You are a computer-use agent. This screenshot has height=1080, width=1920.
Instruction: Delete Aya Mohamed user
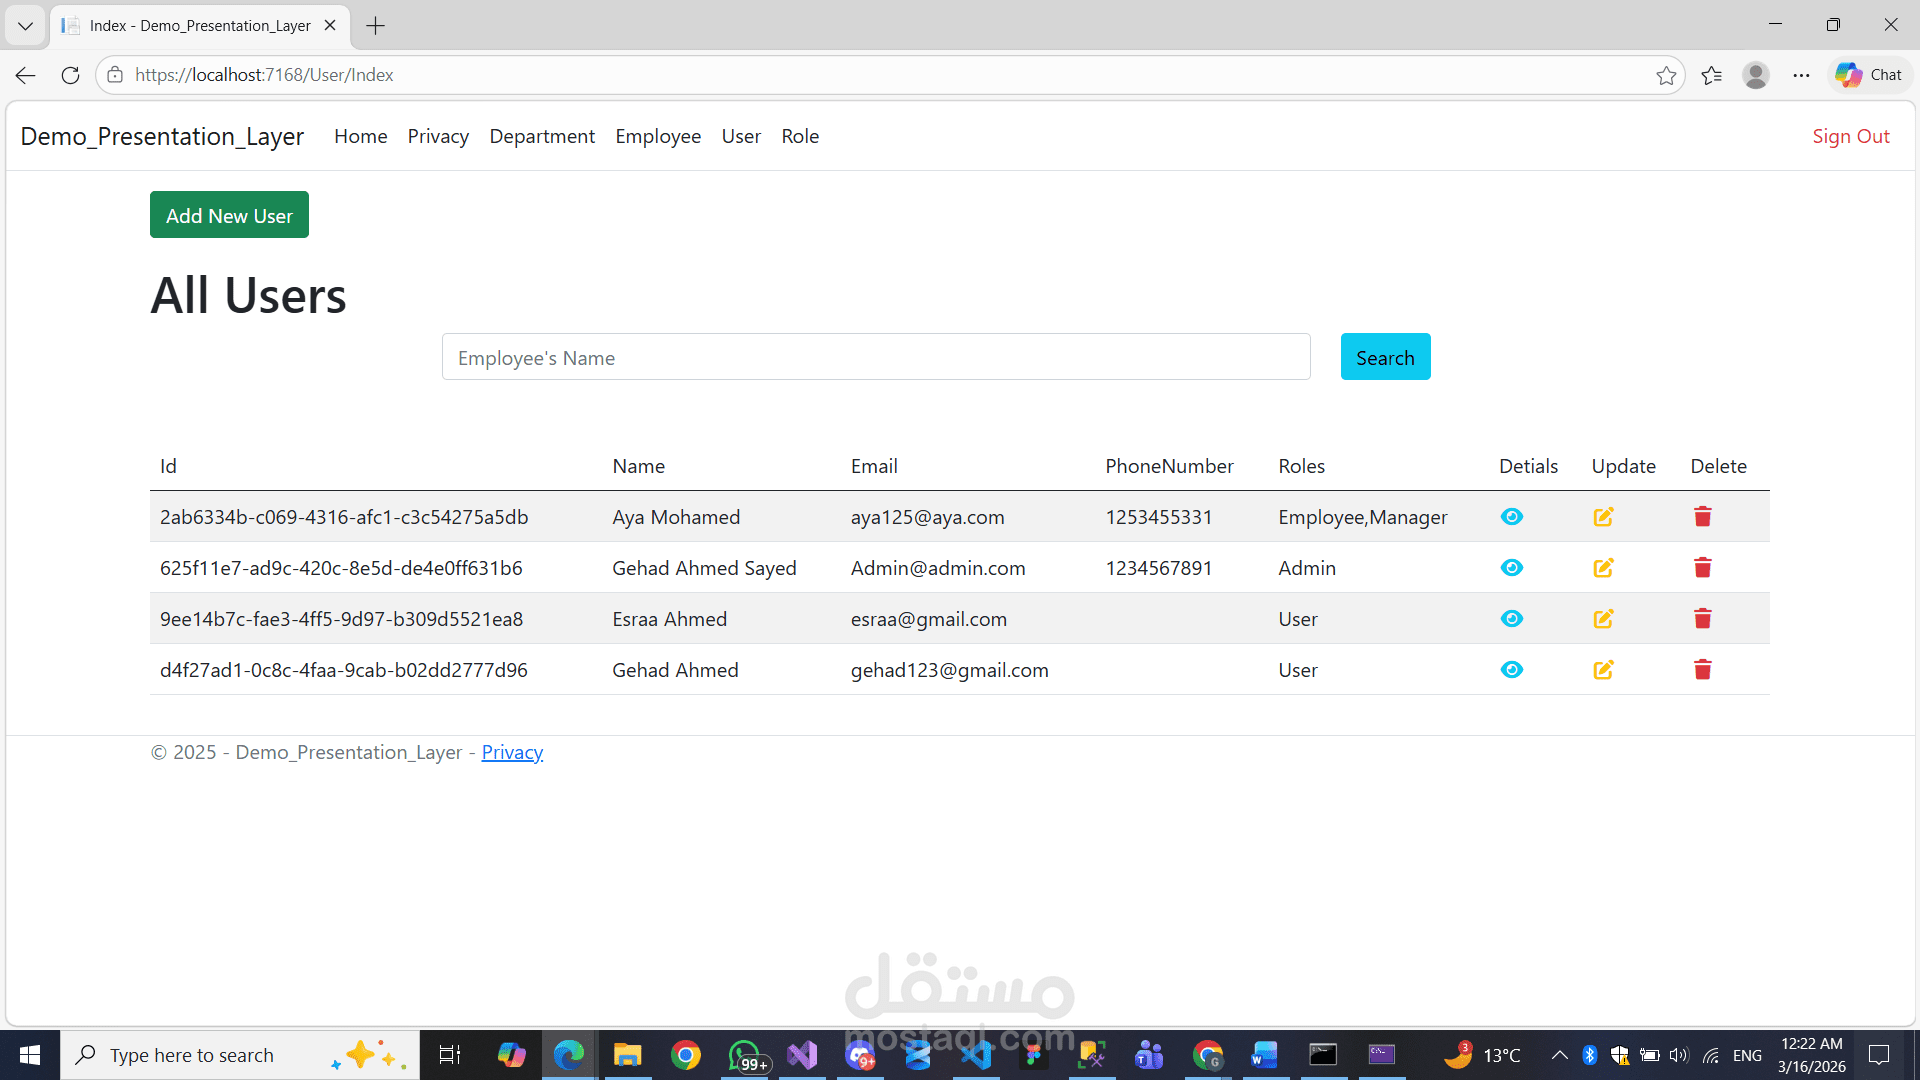click(x=1702, y=517)
